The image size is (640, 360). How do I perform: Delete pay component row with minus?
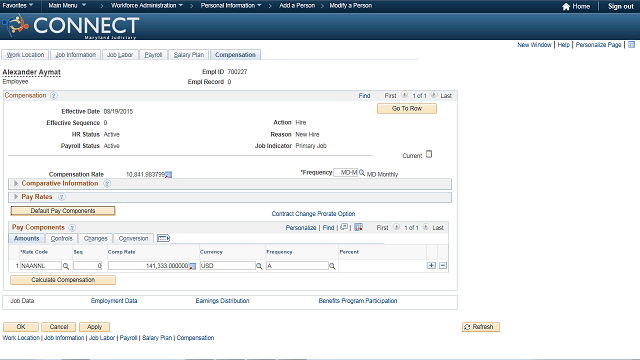pos(443,266)
